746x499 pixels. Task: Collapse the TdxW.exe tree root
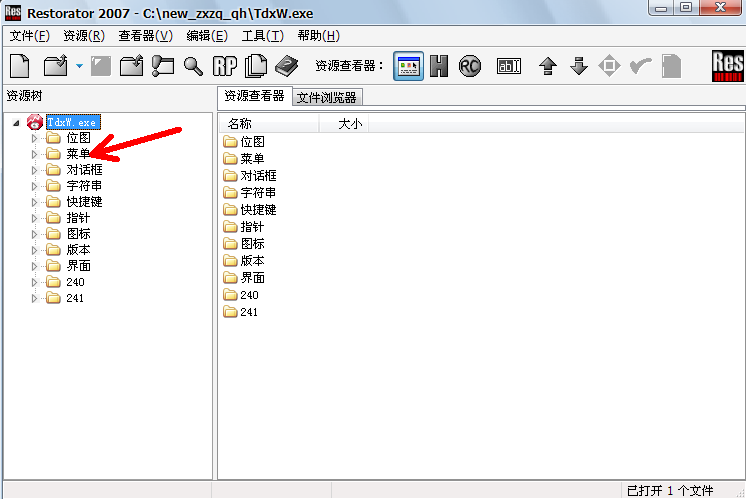(17, 123)
